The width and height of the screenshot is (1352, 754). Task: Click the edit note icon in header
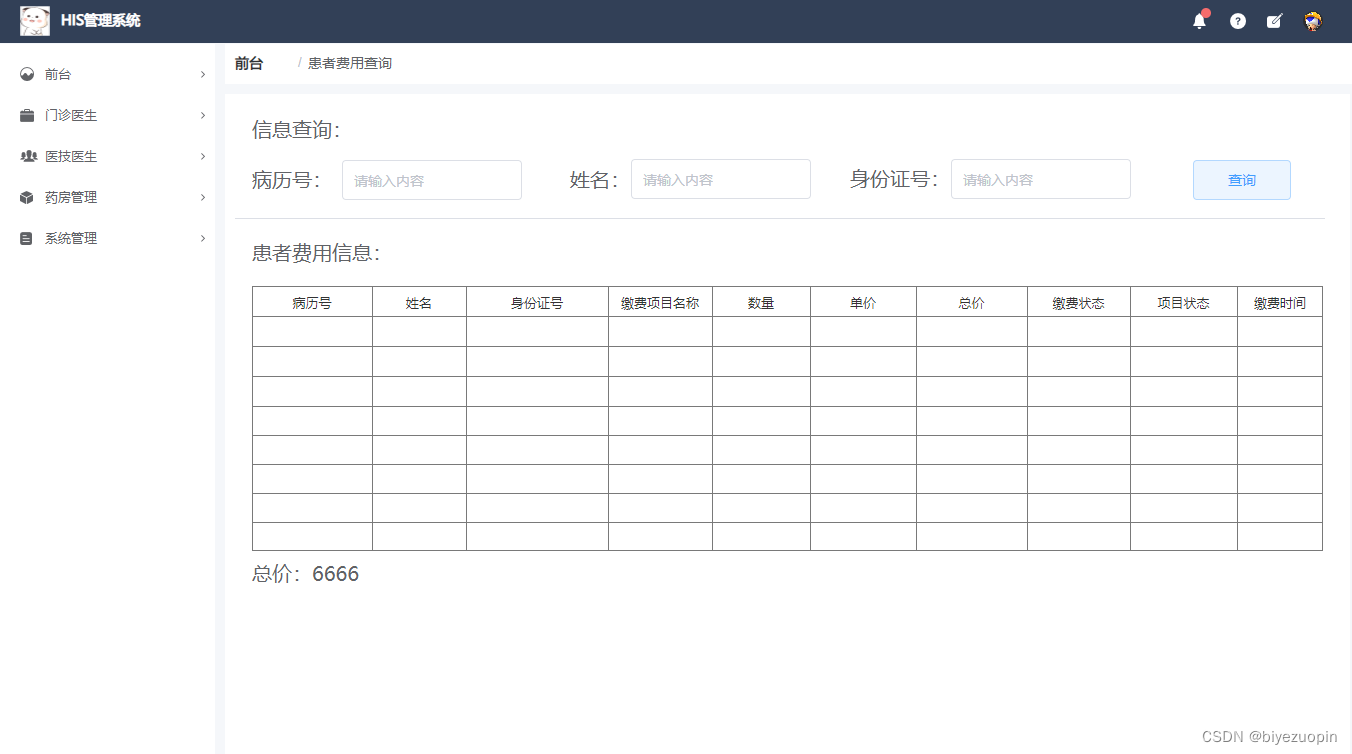pyautogui.click(x=1274, y=21)
